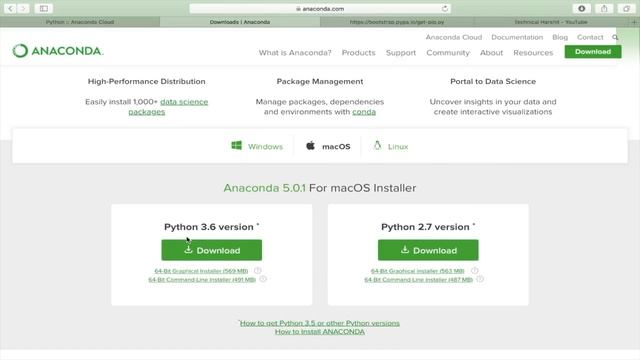Click High-Performance Distribution heading
Image resolution: width=640 pixels, height=360 pixels.
[147, 81]
